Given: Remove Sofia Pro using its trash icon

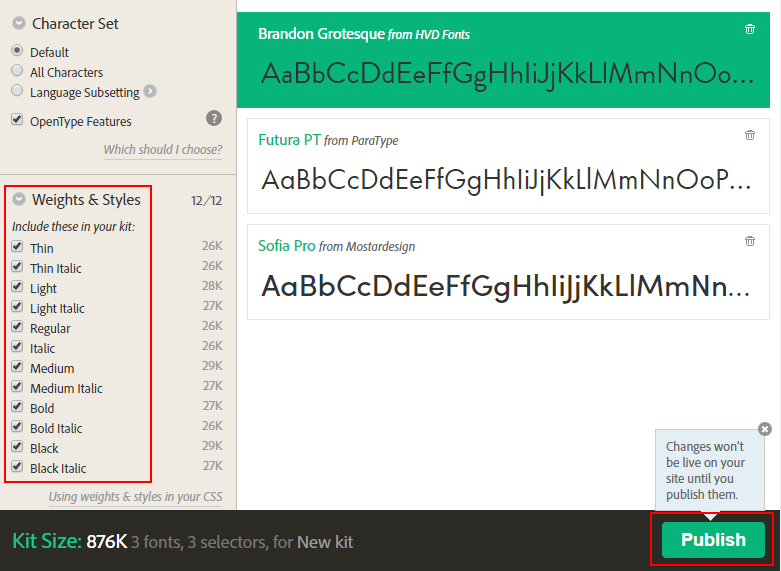Looking at the screenshot, I should click(x=750, y=241).
